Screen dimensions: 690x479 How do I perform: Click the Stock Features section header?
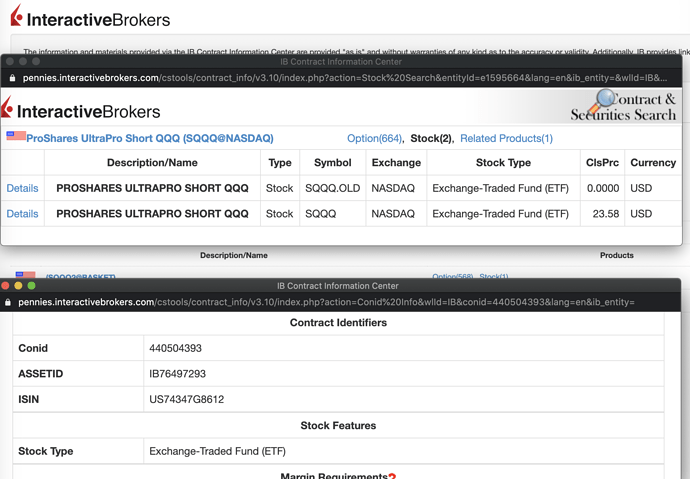(x=338, y=426)
